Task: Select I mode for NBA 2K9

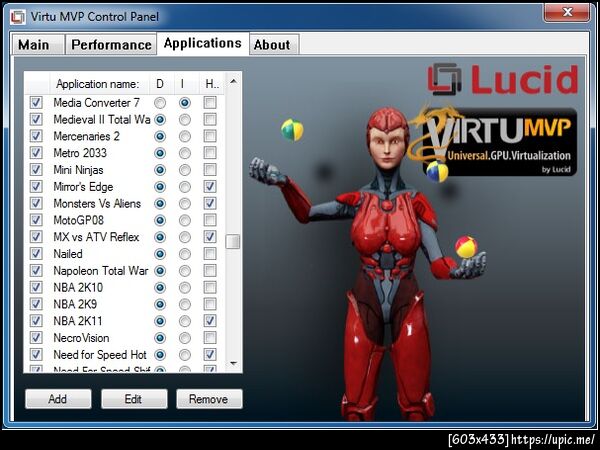Action: (185, 304)
